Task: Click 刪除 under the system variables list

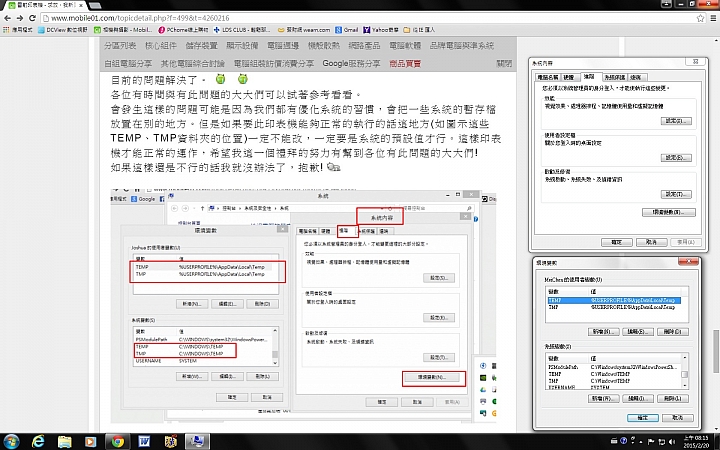Action: click(x=673, y=399)
